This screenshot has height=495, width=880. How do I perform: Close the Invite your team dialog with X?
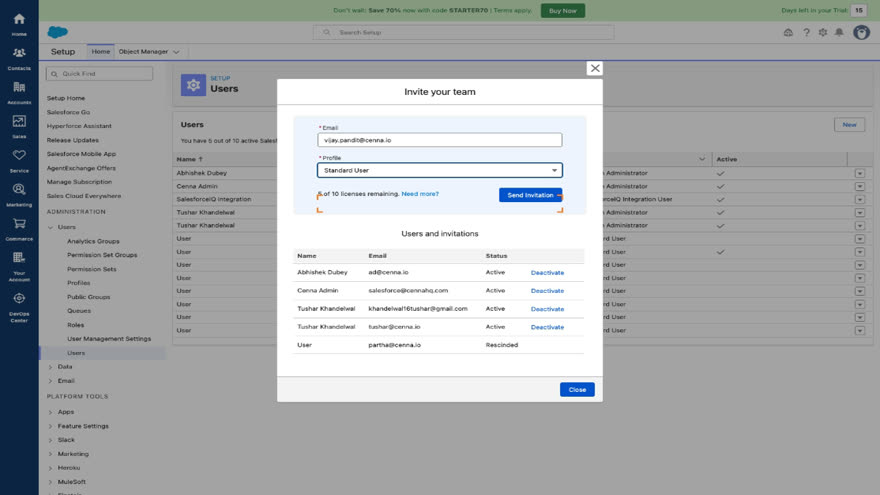click(x=595, y=68)
